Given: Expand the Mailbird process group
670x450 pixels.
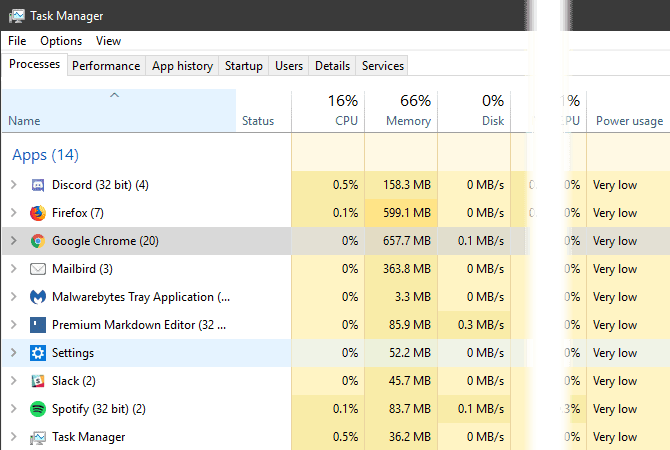Looking at the screenshot, I should pos(14,269).
